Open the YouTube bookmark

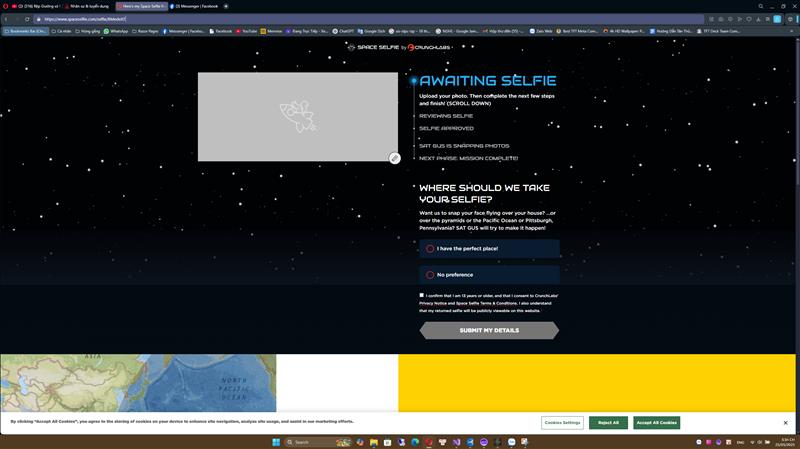click(248, 31)
